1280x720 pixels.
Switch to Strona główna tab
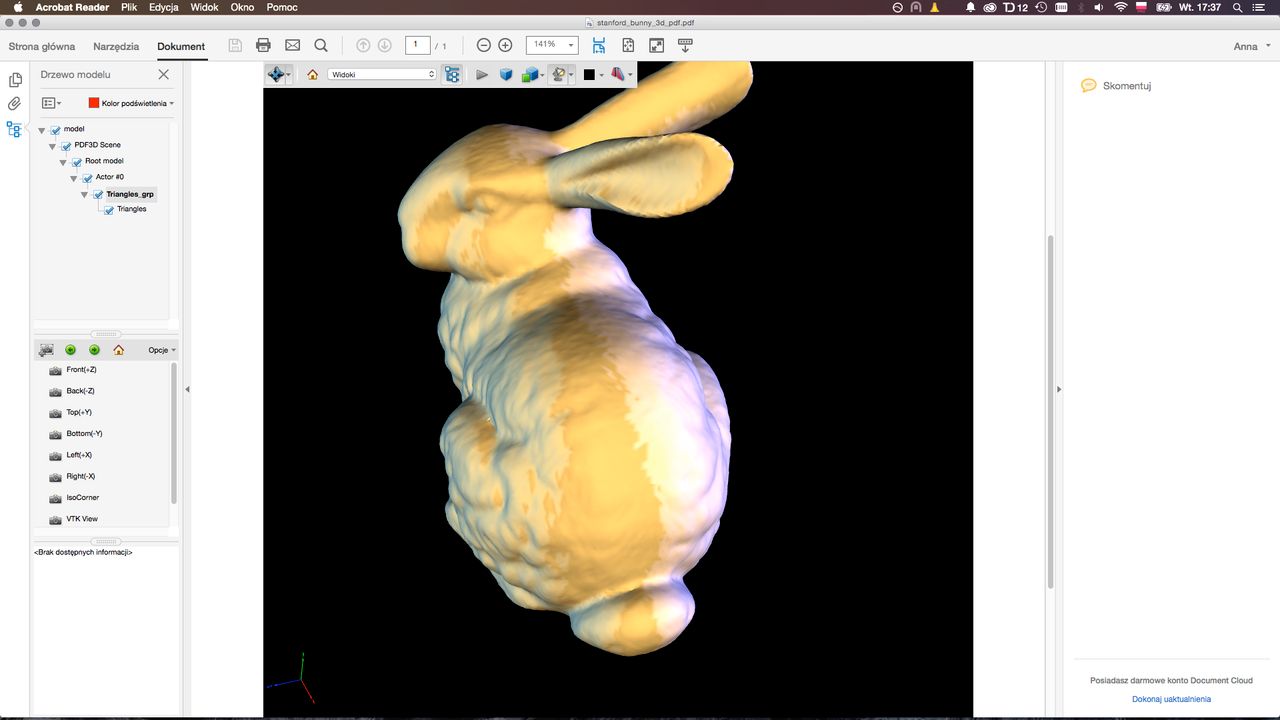(42, 46)
